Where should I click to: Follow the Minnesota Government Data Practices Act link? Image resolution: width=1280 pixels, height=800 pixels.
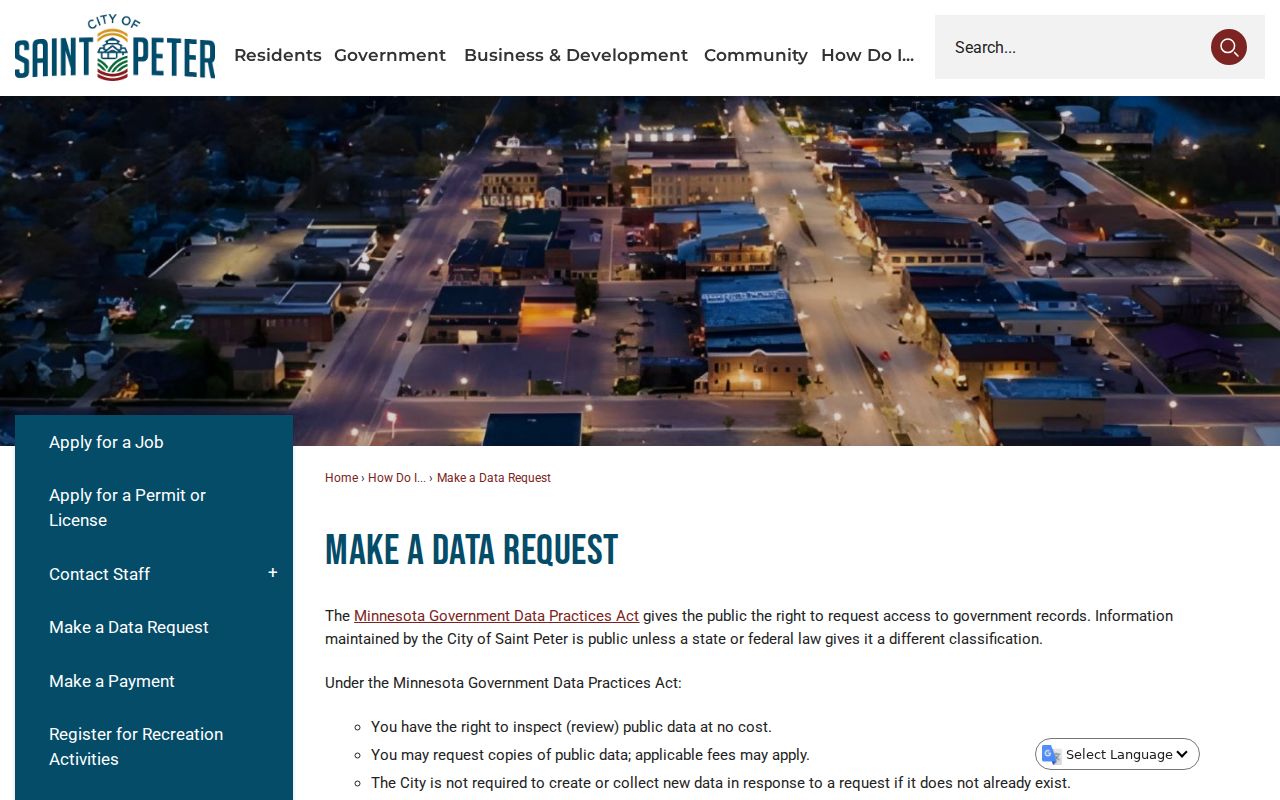[x=496, y=616]
